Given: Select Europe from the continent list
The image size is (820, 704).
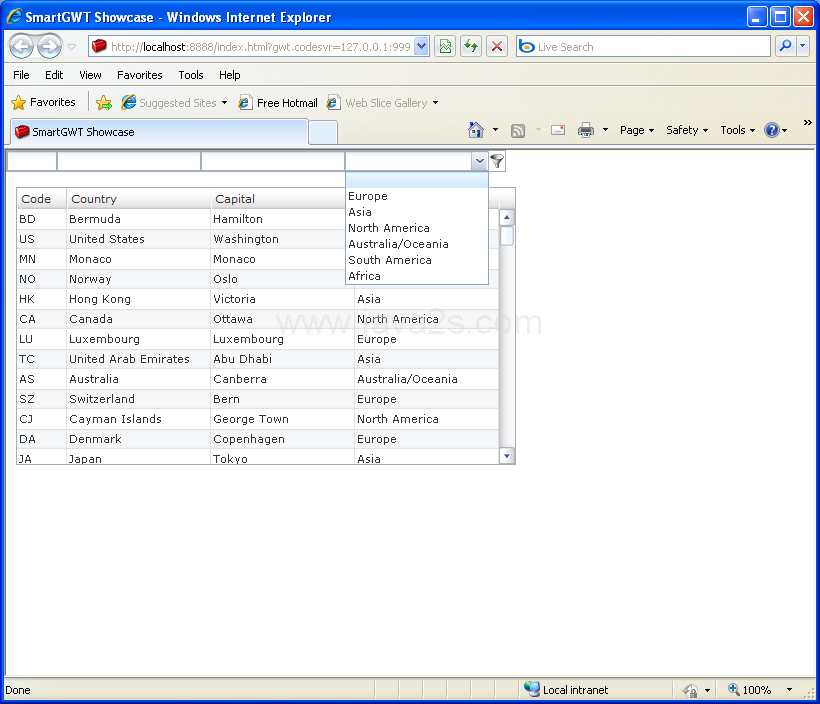Looking at the screenshot, I should (417, 196).
